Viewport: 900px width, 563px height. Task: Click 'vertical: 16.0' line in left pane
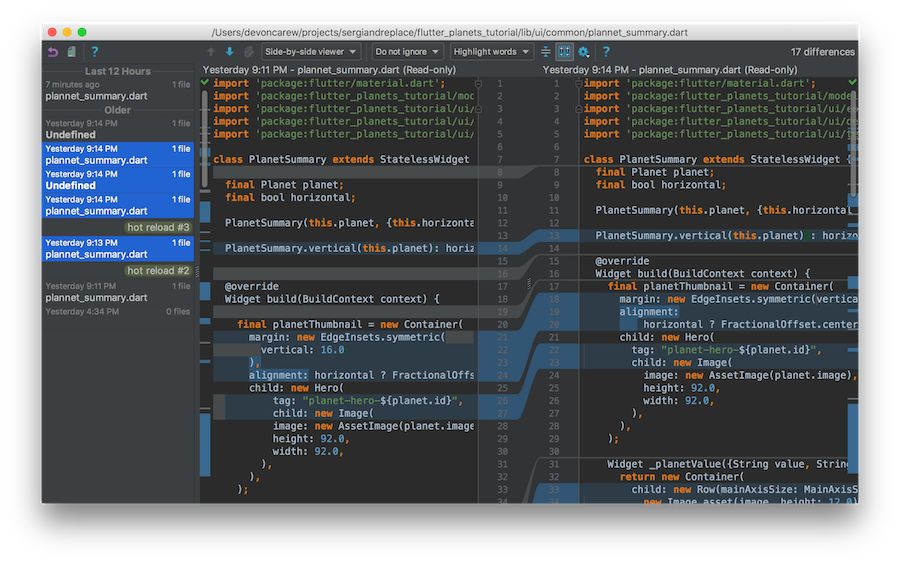[302, 350]
